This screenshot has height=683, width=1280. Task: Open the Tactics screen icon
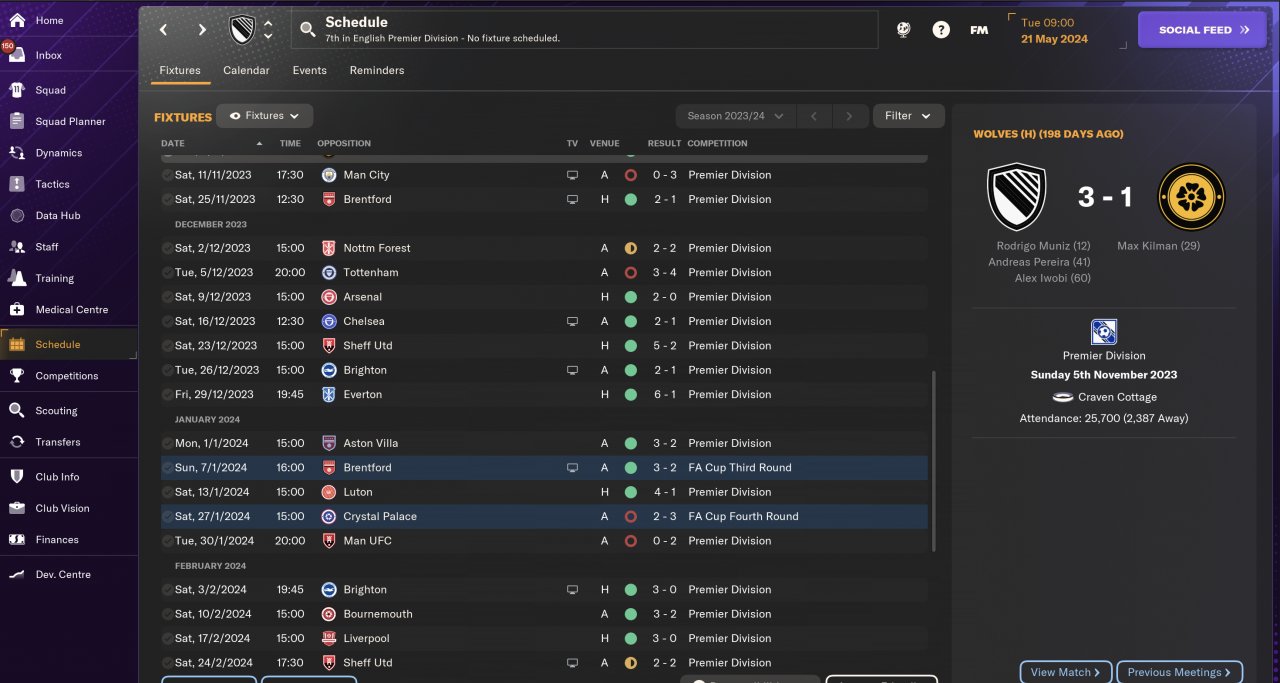(17, 184)
